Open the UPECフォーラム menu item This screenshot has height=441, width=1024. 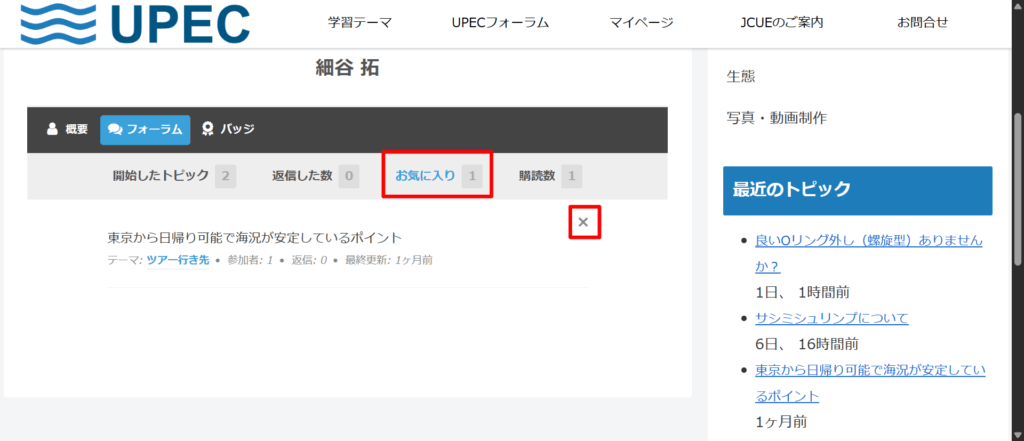500,23
